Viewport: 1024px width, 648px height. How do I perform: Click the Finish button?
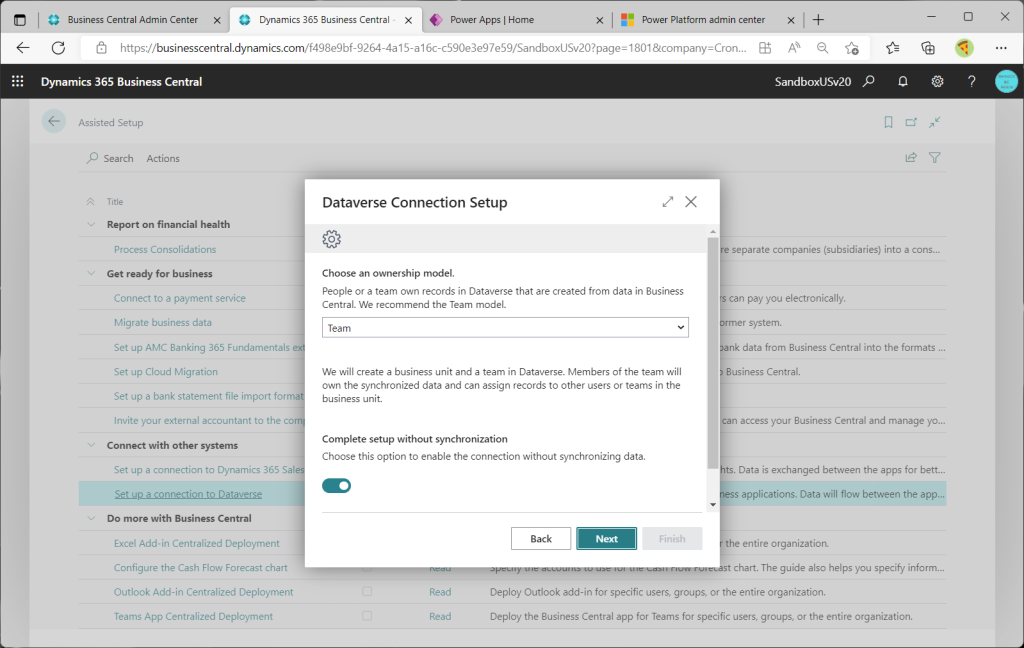[672, 538]
